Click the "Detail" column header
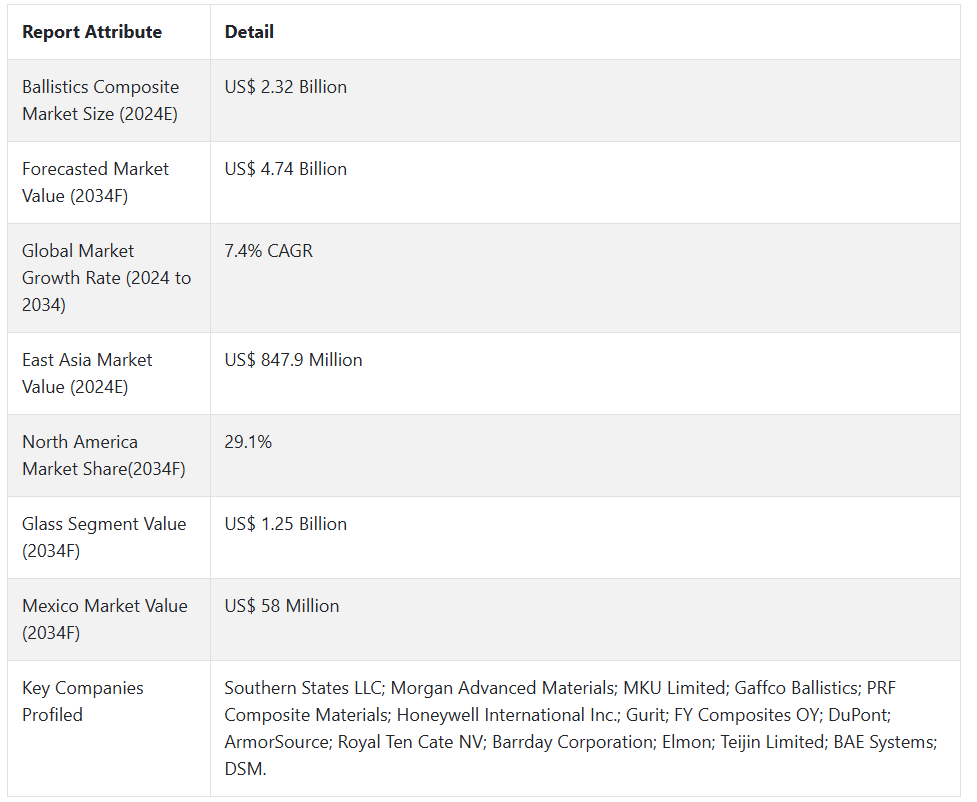This screenshot has width=977, height=802. coord(249,32)
